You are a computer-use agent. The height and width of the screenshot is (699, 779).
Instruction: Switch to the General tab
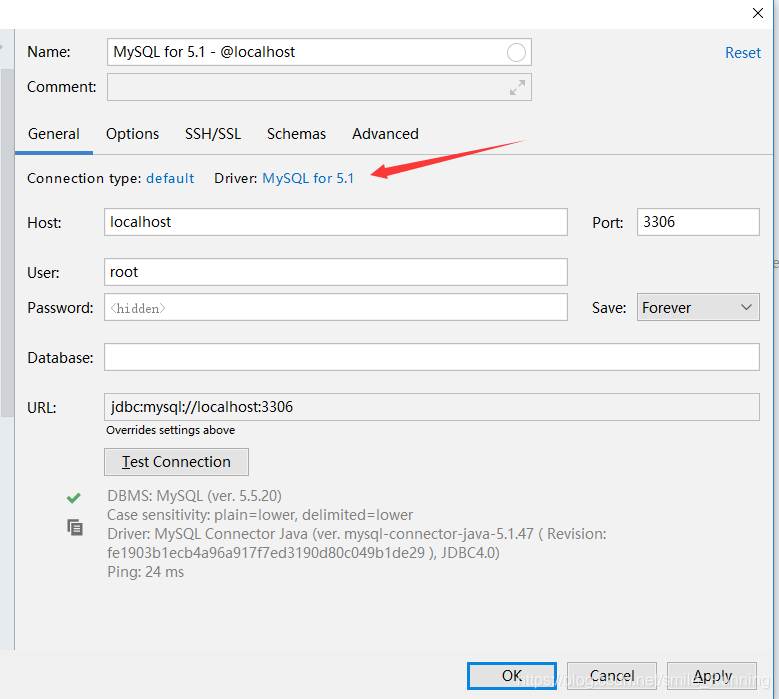tap(54, 134)
